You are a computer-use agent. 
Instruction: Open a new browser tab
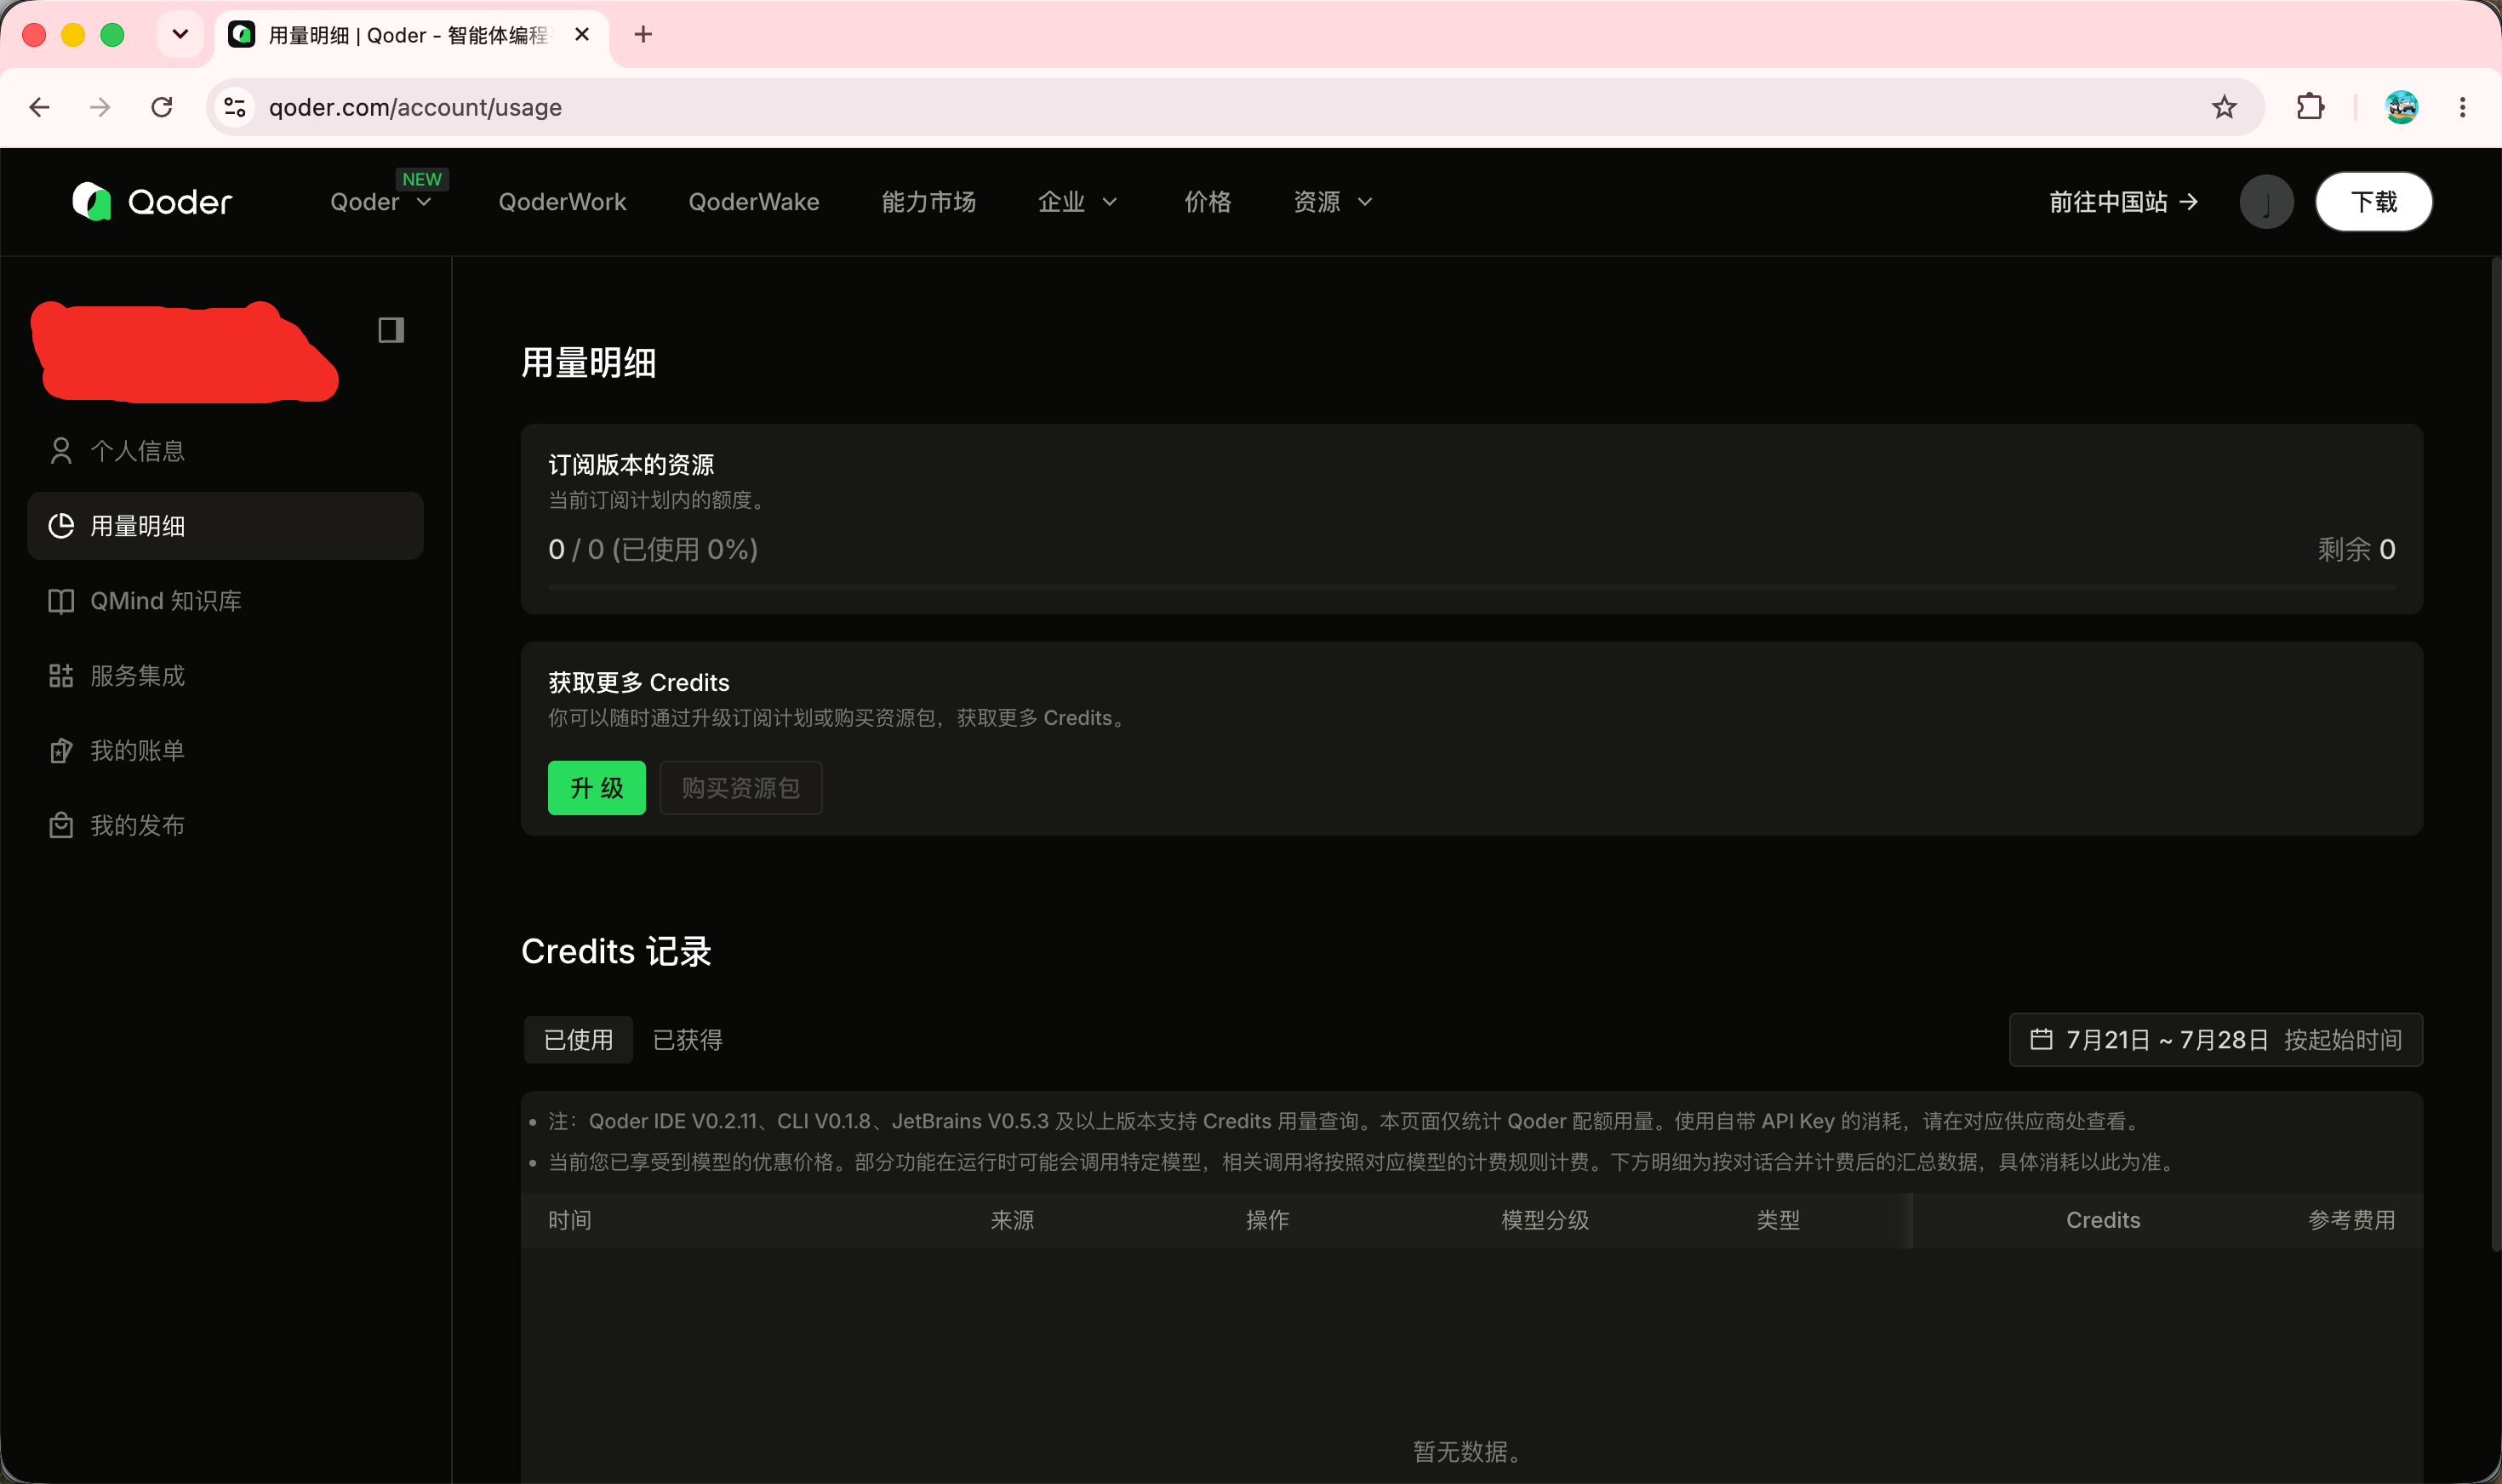click(x=643, y=35)
